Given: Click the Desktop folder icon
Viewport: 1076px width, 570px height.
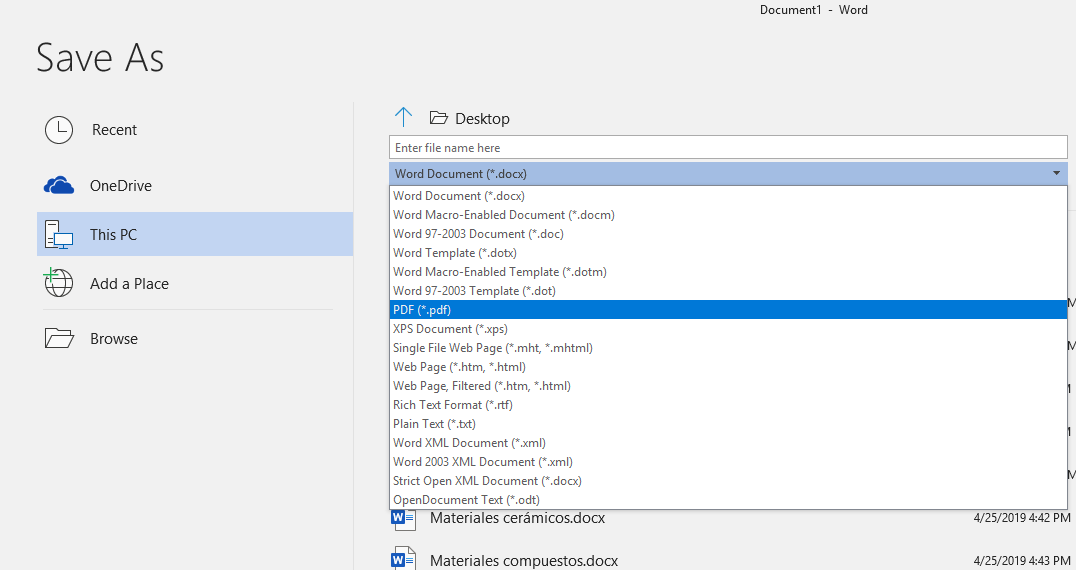Looking at the screenshot, I should pyautogui.click(x=438, y=118).
